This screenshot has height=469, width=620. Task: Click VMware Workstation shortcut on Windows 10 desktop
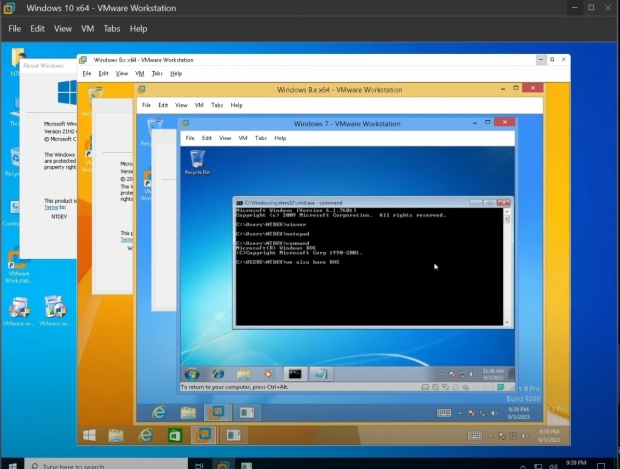tap(19, 266)
